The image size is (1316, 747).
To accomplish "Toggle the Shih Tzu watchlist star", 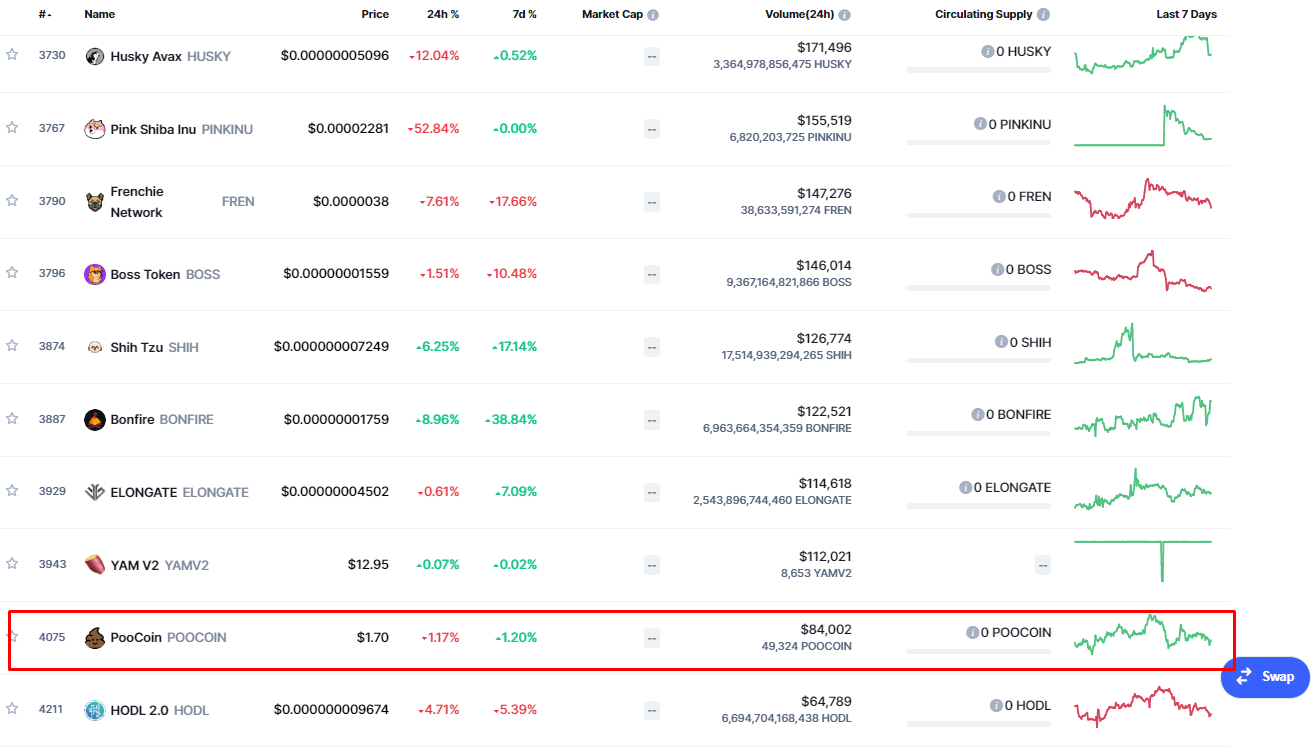I will point(12,345).
